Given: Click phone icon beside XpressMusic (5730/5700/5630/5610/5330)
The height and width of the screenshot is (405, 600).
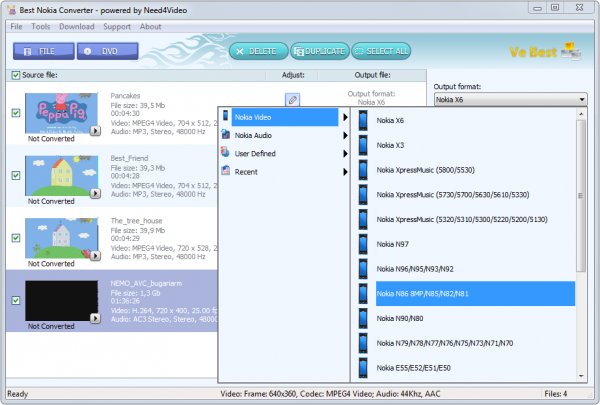Looking at the screenshot, I should pyautogui.click(x=363, y=195).
